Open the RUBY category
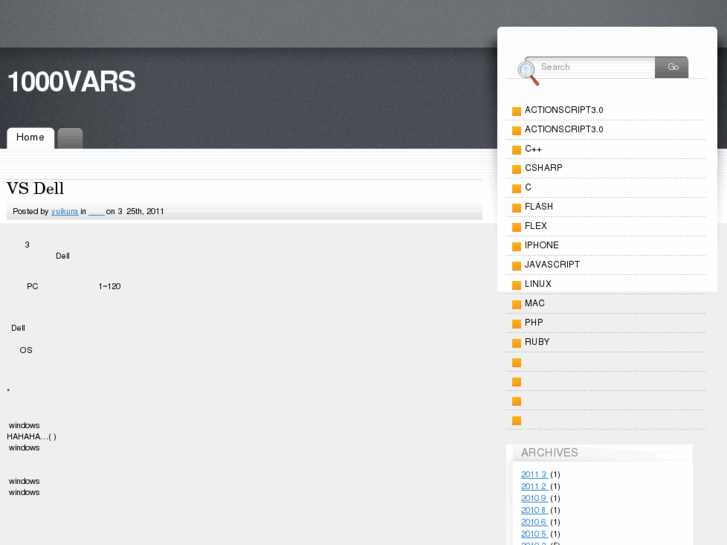The width and height of the screenshot is (727, 545). pyautogui.click(x=537, y=342)
